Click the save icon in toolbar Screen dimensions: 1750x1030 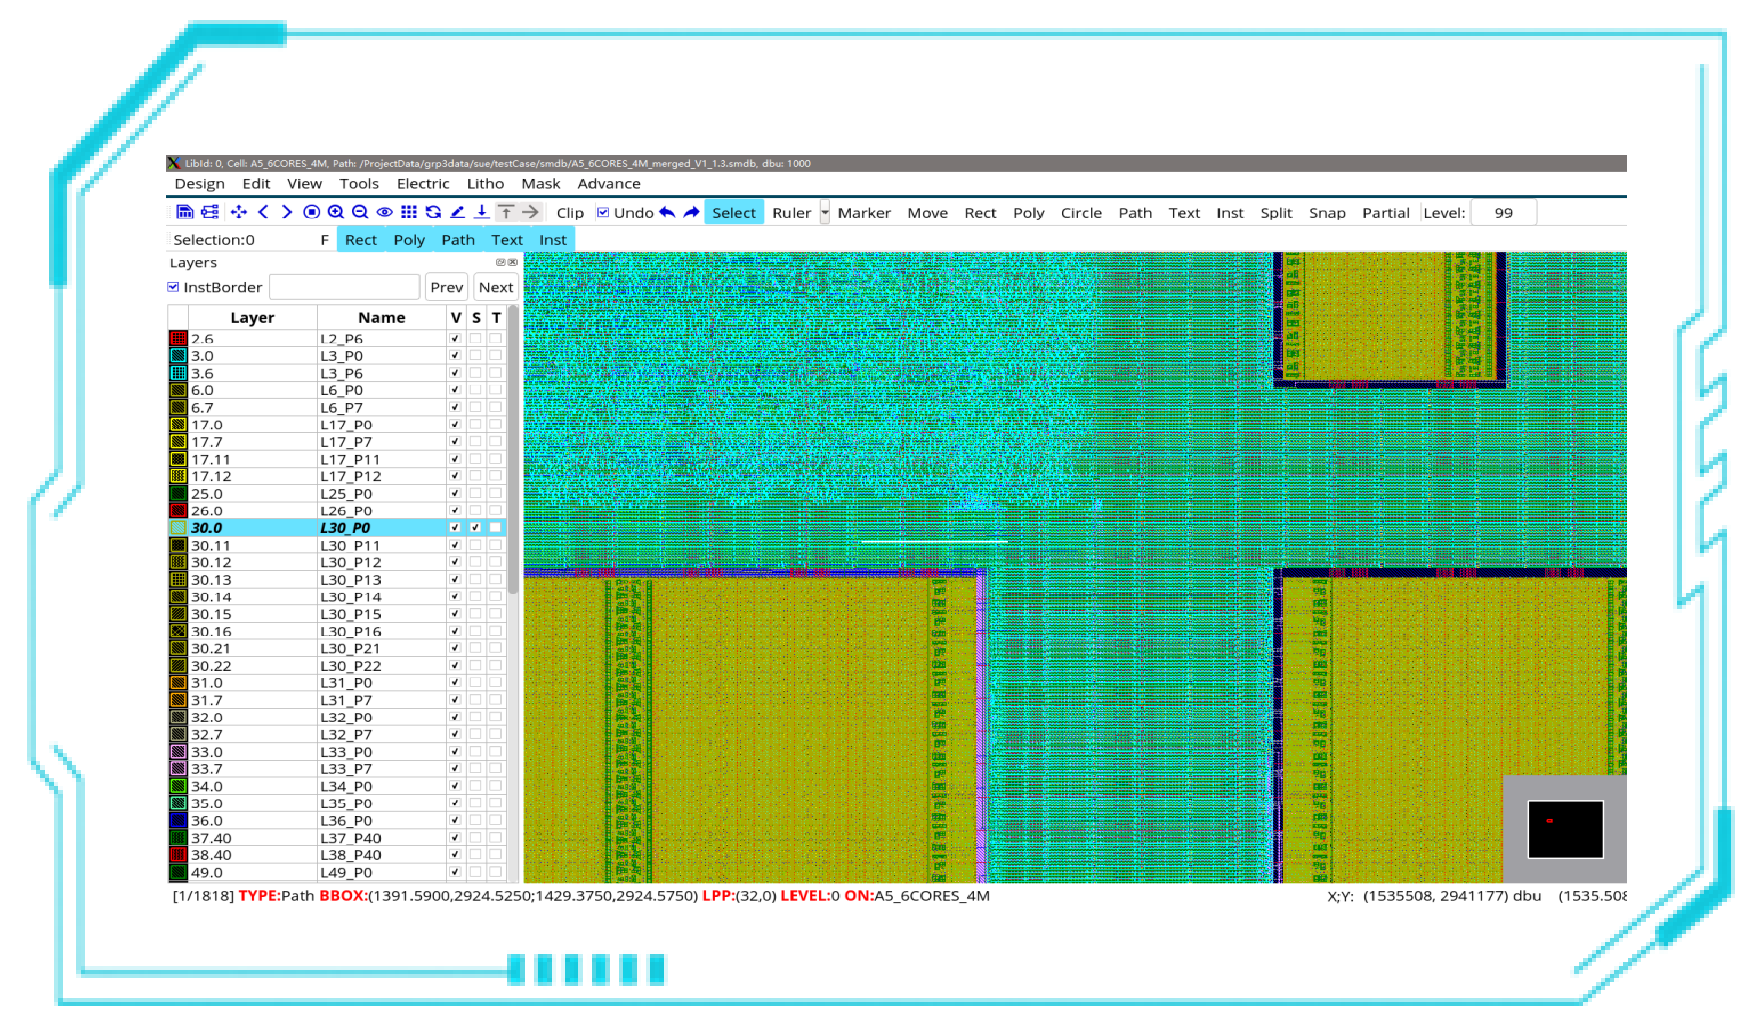185,212
